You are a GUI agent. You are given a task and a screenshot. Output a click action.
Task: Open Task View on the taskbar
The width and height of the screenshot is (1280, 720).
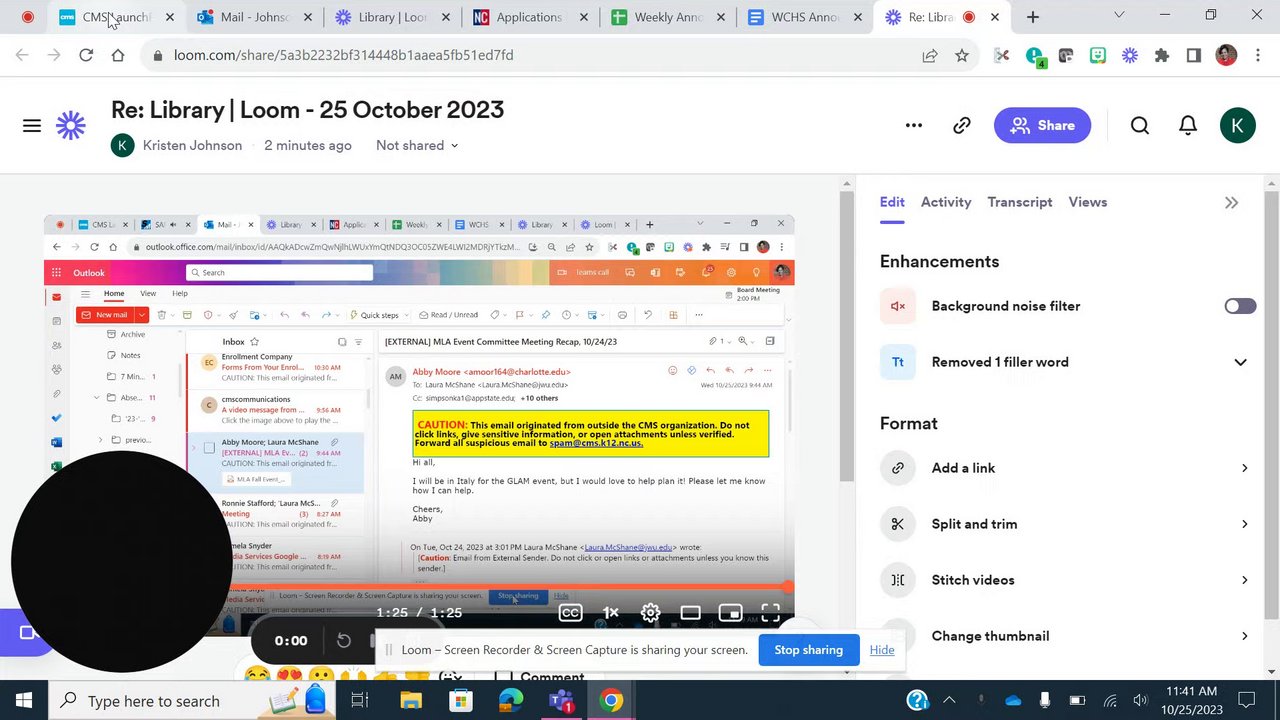click(360, 701)
